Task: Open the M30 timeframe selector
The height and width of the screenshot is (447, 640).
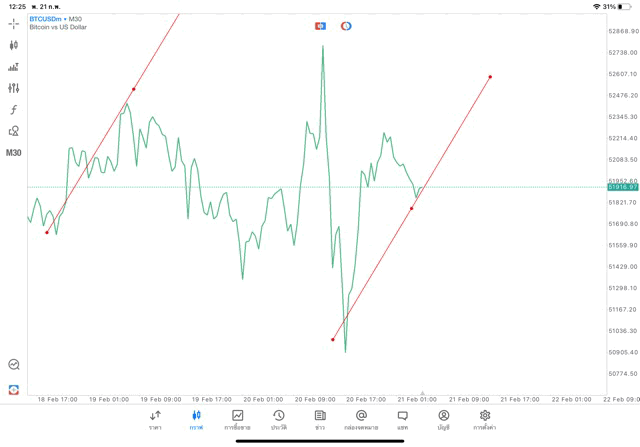Action: click(x=14, y=153)
